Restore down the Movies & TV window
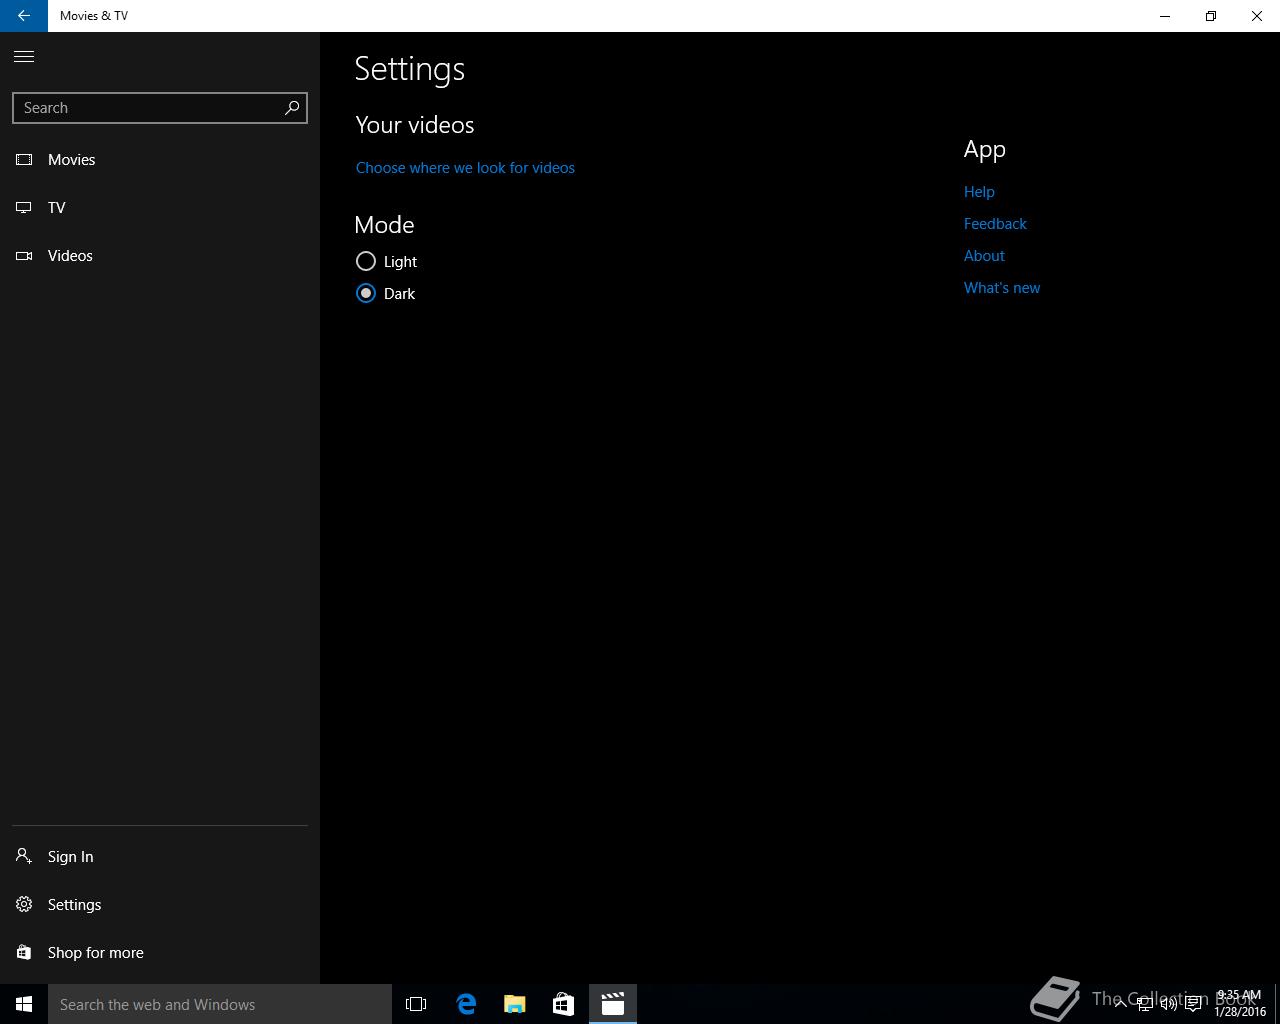 1211,16
